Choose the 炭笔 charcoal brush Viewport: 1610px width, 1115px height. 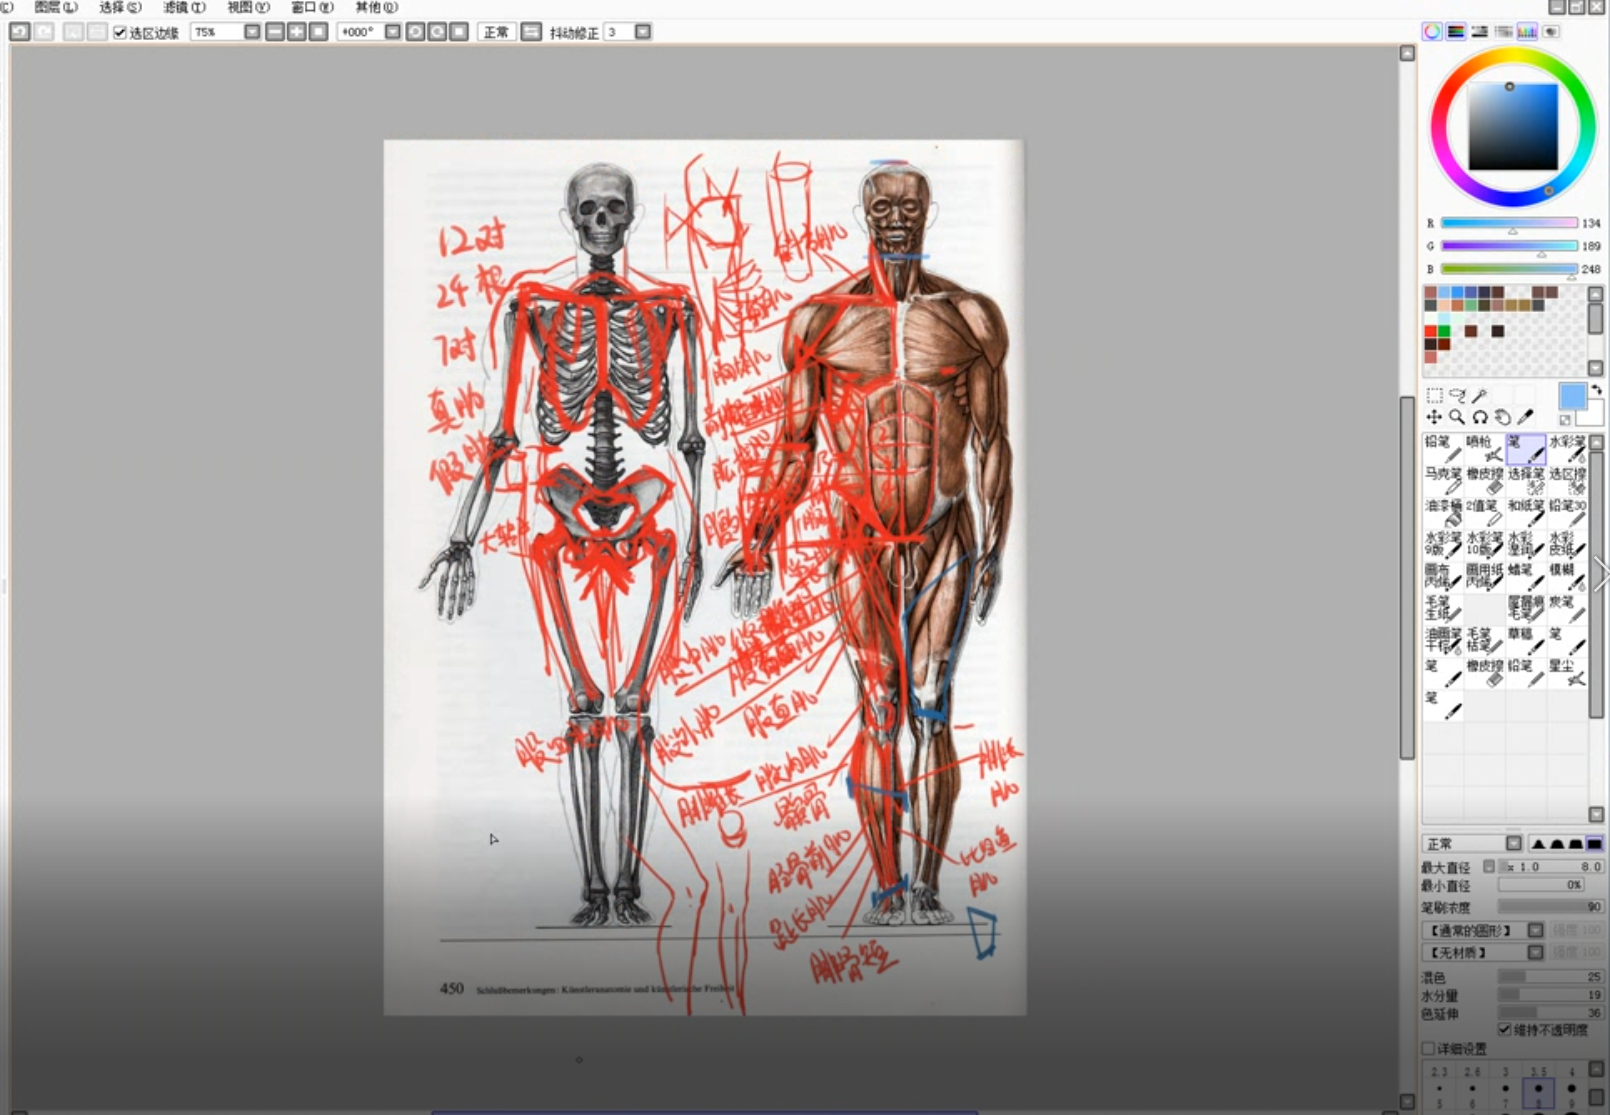coord(1567,608)
